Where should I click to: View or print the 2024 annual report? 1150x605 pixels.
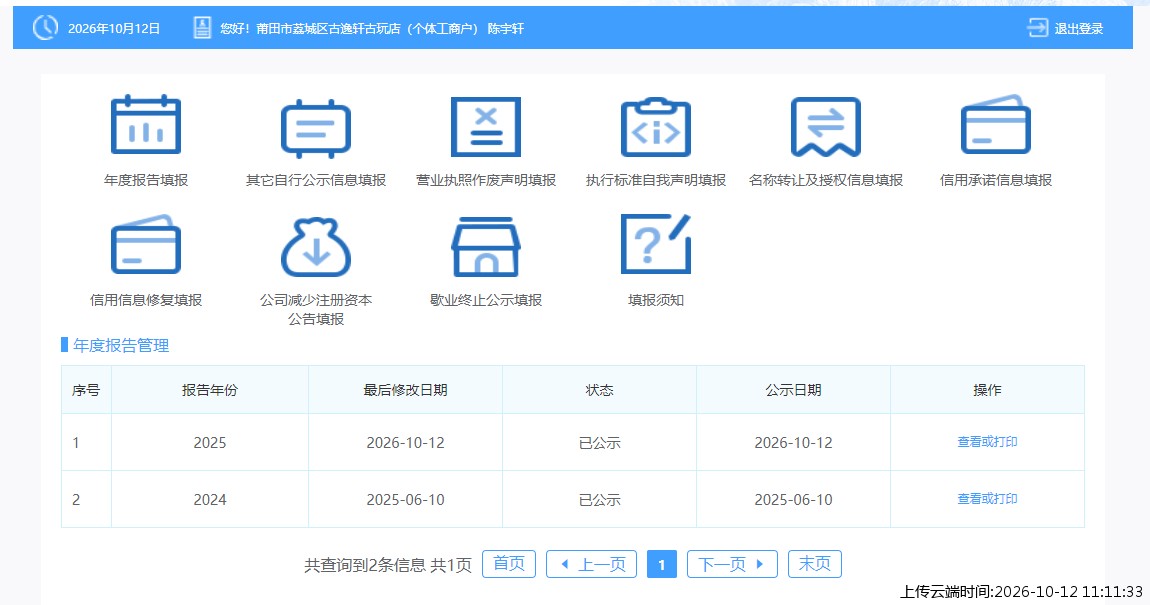(x=987, y=499)
